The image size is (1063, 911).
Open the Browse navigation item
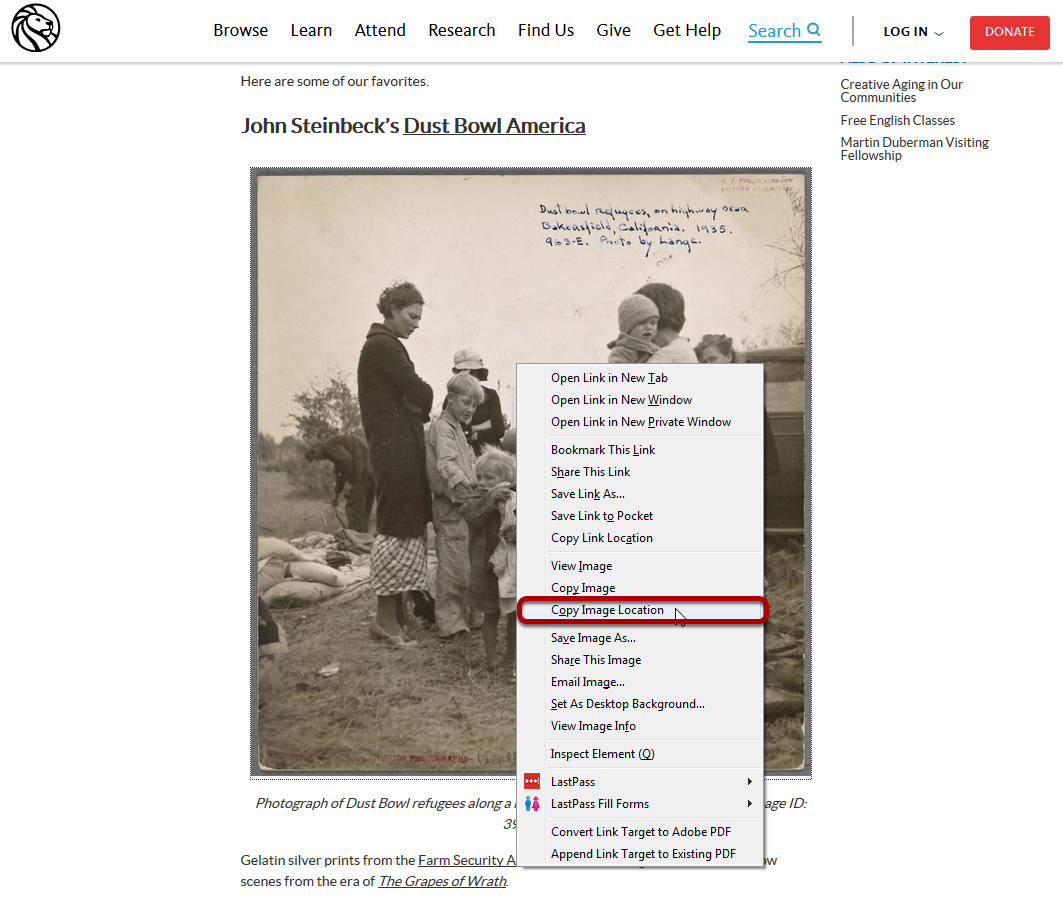tap(241, 31)
